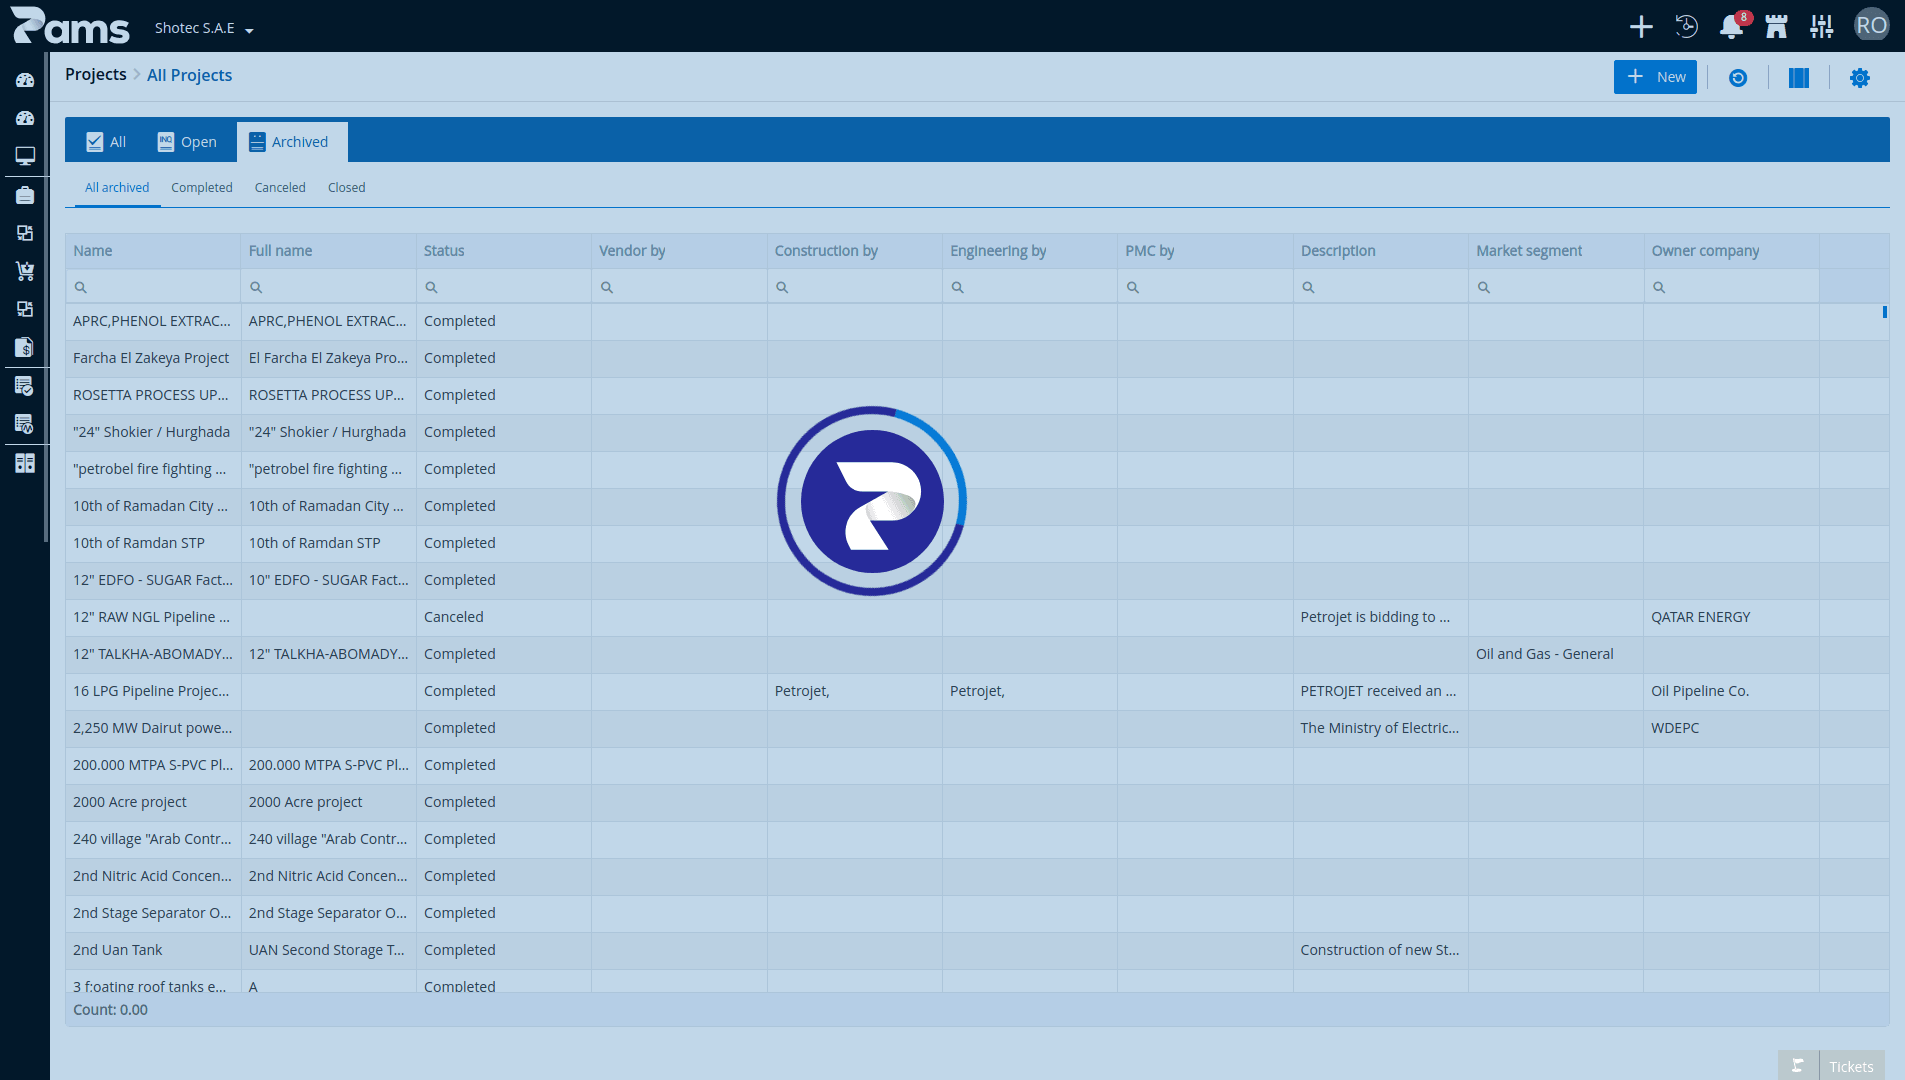Open the recent history clock icon

pos(1687,27)
